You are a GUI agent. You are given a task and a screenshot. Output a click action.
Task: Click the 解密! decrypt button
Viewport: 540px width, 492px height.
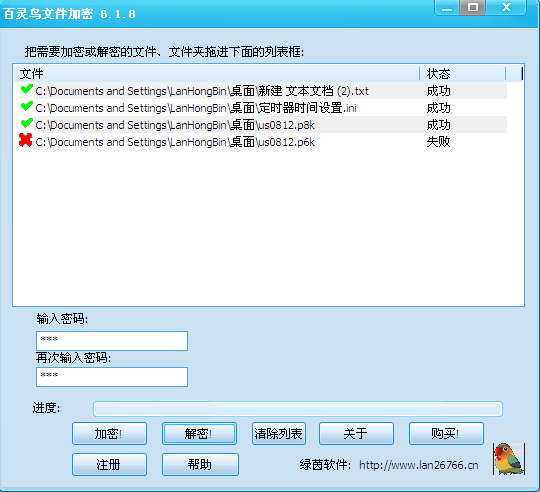click(x=199, y=433)
